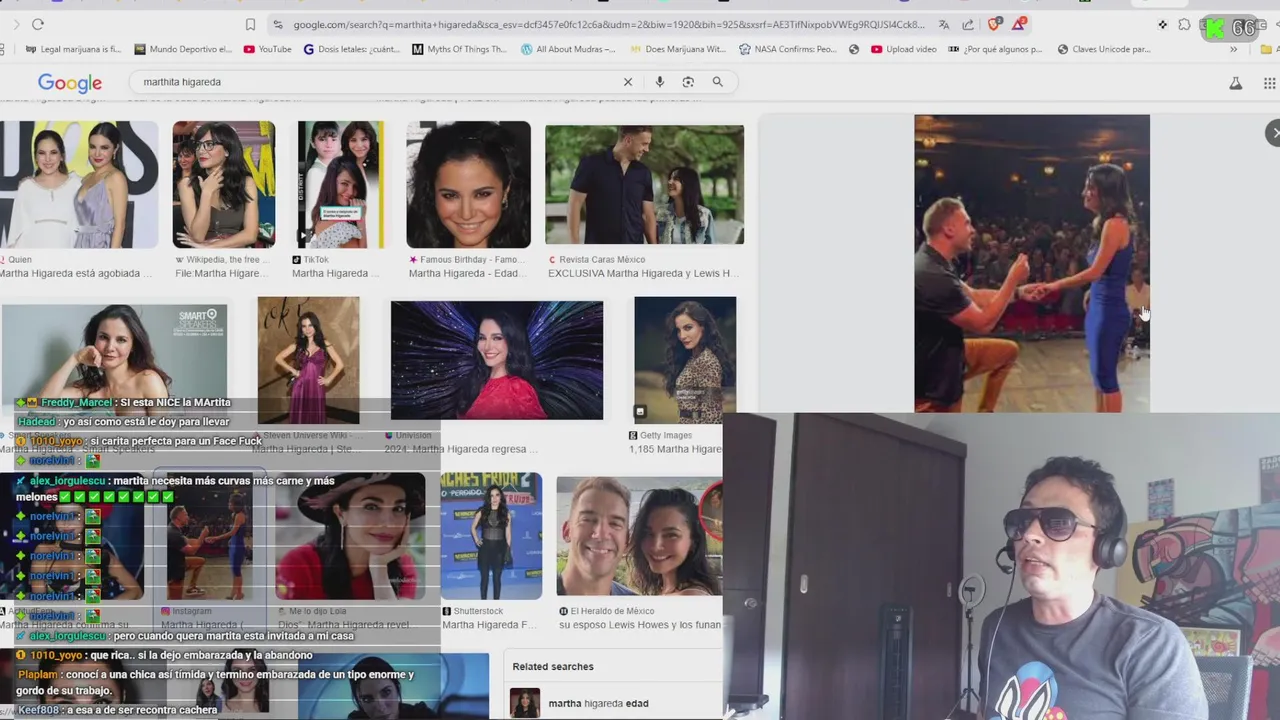Open ¿Por qué algunos p... bookmark
Viewport: 1280px width, 720px height.
click(997, 49)
